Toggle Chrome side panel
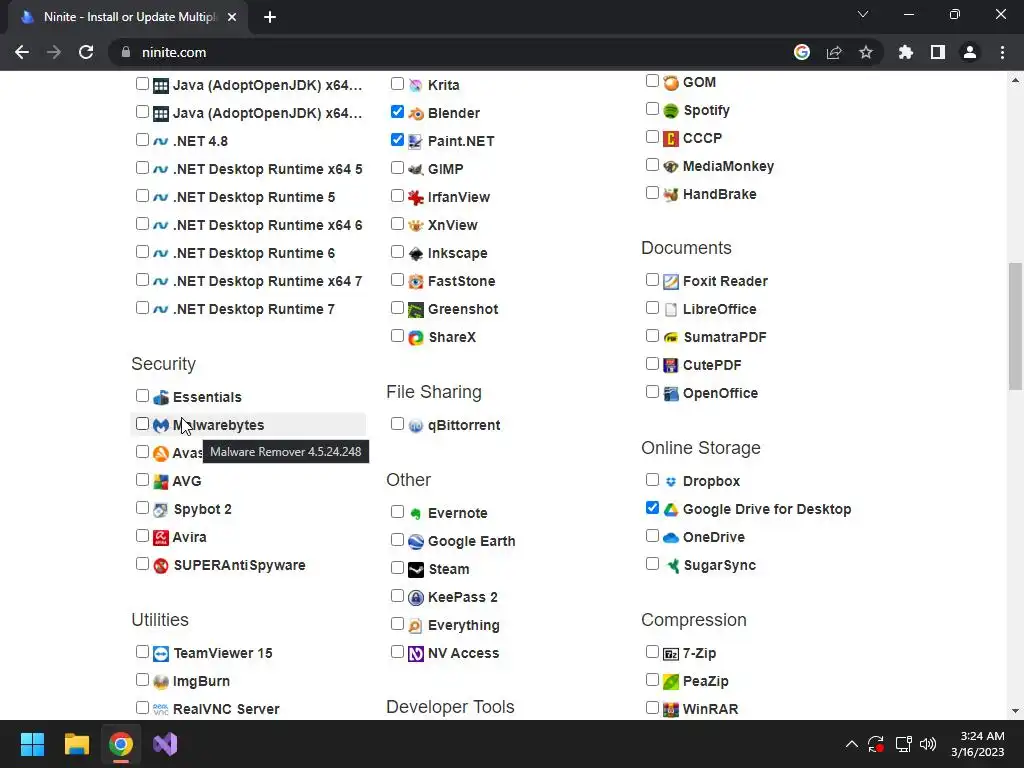1024x768 pixels. pyautogui.click(x=938, y=52)
